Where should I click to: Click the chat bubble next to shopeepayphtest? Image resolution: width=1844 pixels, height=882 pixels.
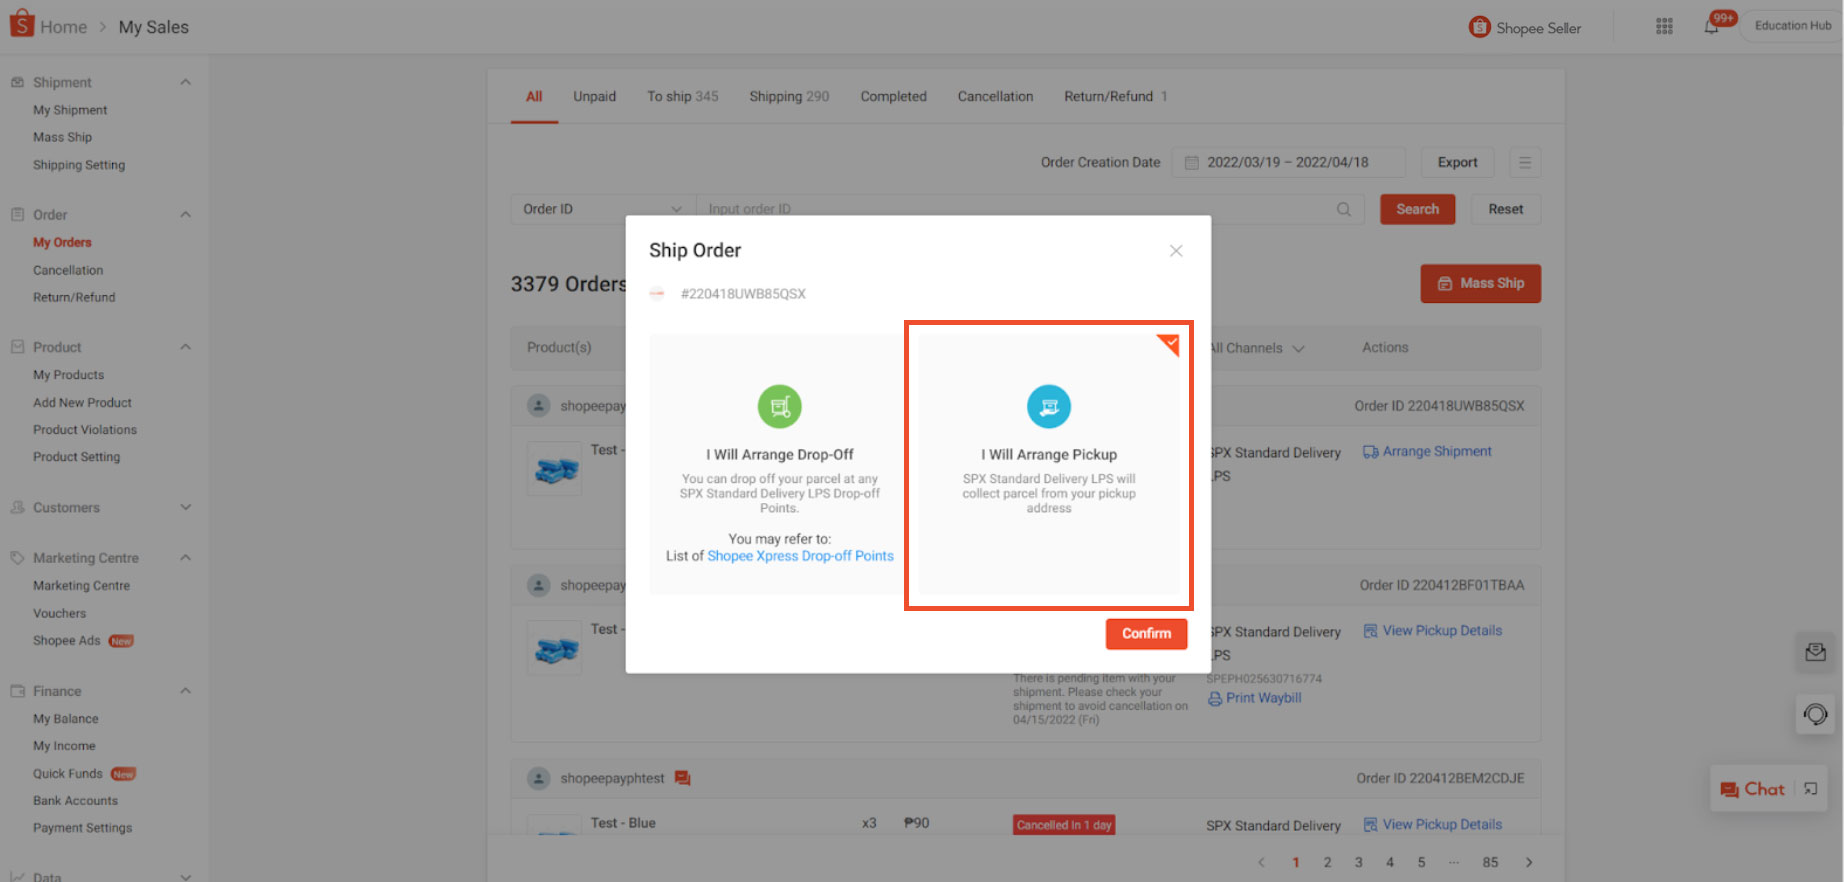tap(683, 778)
